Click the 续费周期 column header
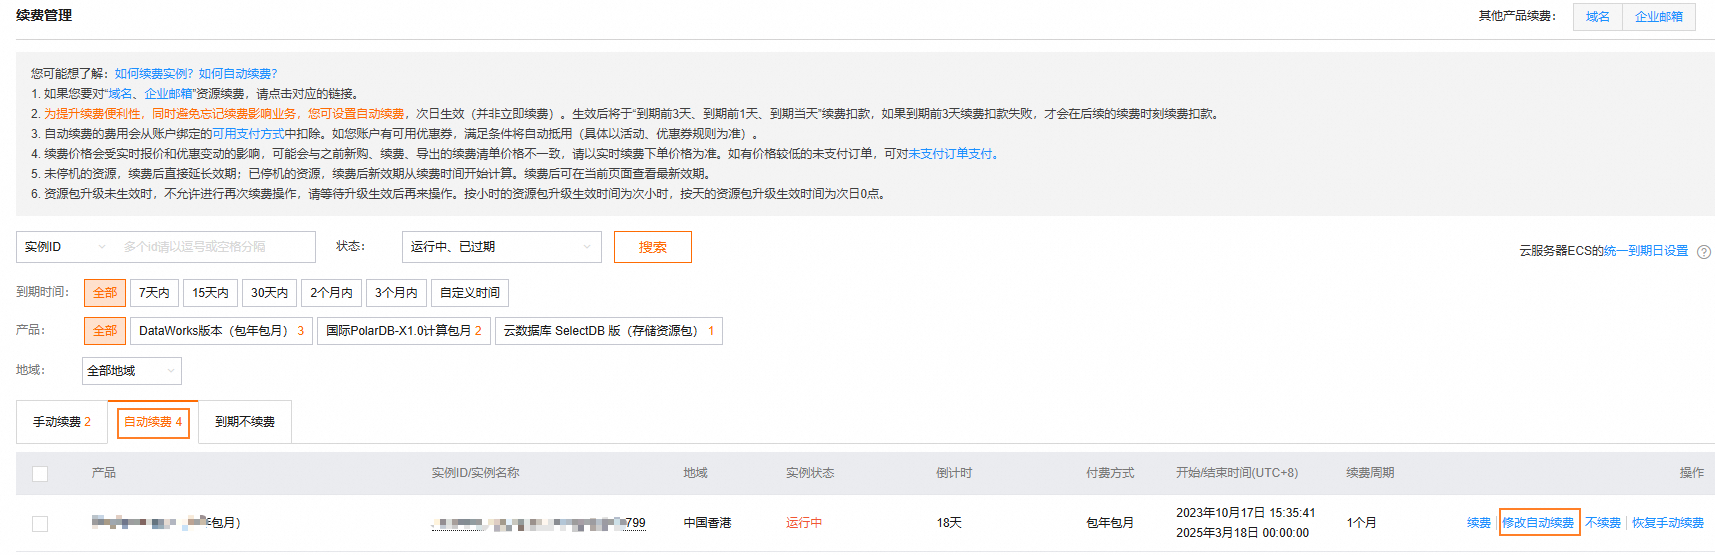The image size is (1715, 555). 1370,473
